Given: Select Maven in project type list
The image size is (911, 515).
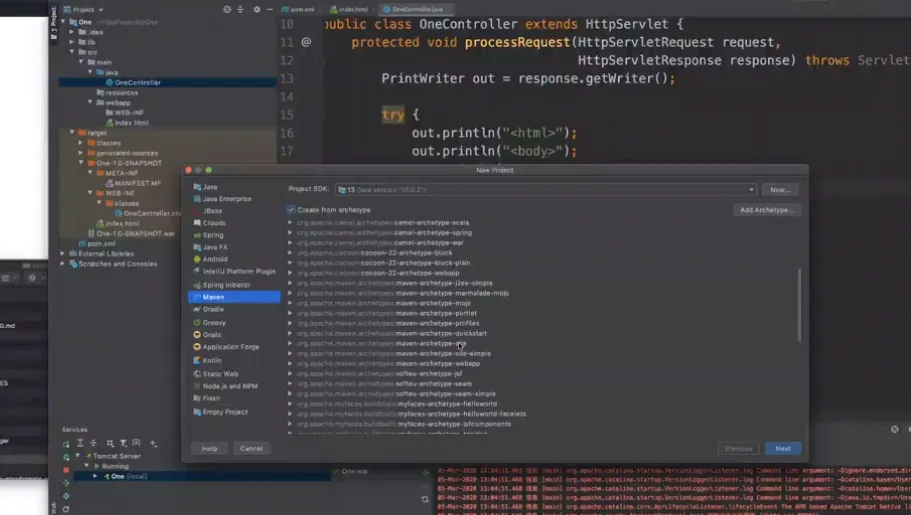Looking at the screenshot, I should tap(234, 297).
